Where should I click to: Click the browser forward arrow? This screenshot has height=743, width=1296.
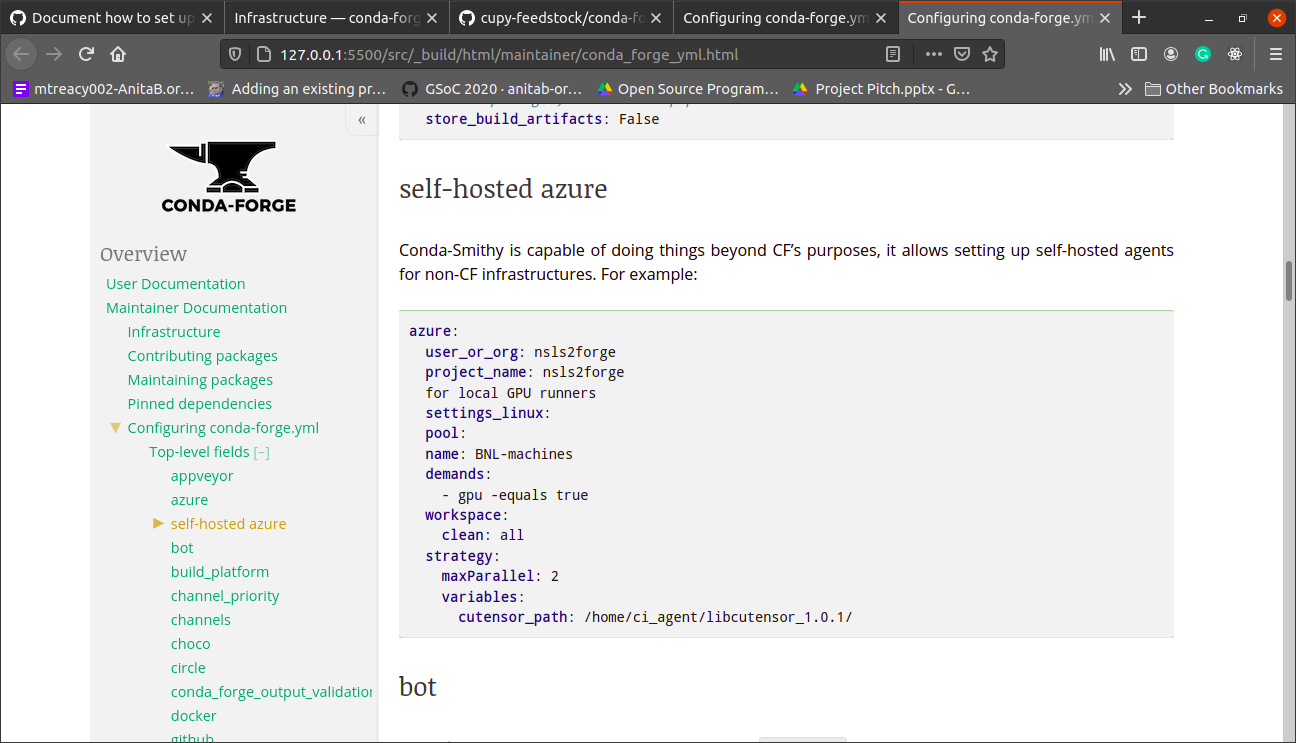click(x=54, y=54)
